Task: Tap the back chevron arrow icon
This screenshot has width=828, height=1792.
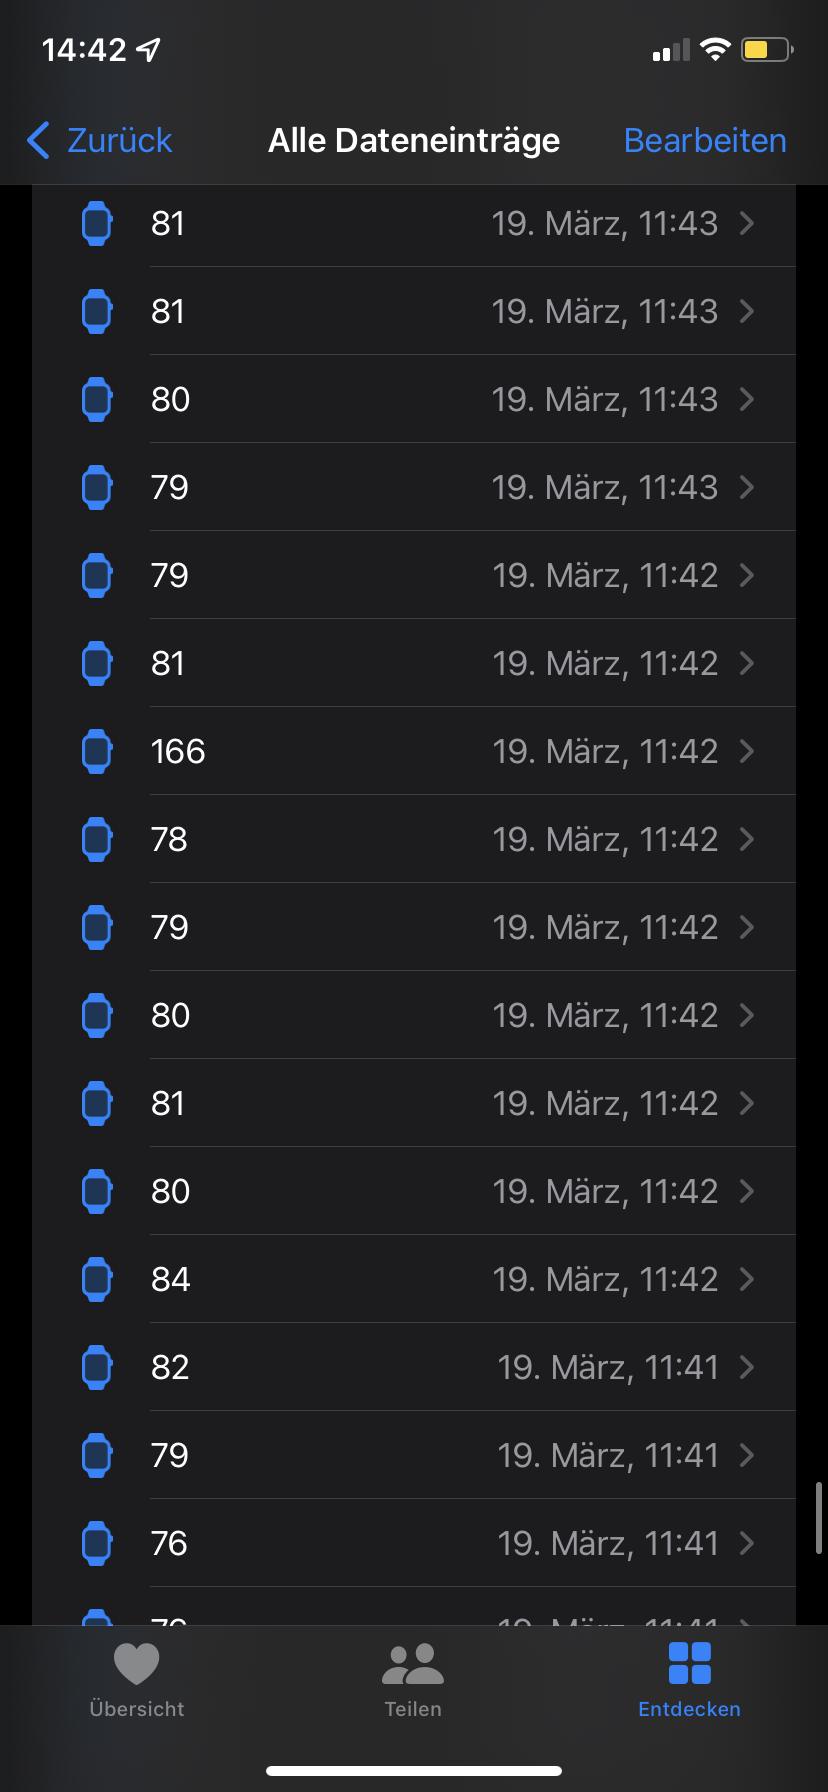Action: tap(38, 141)
